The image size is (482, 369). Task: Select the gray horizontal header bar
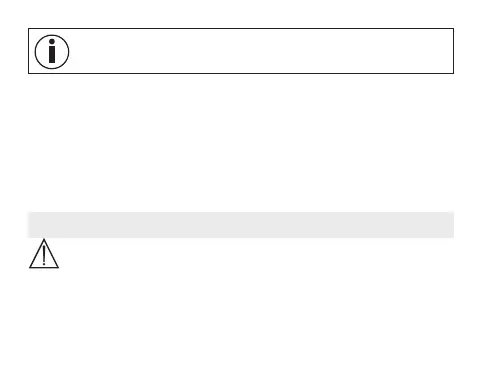point(241,225)
